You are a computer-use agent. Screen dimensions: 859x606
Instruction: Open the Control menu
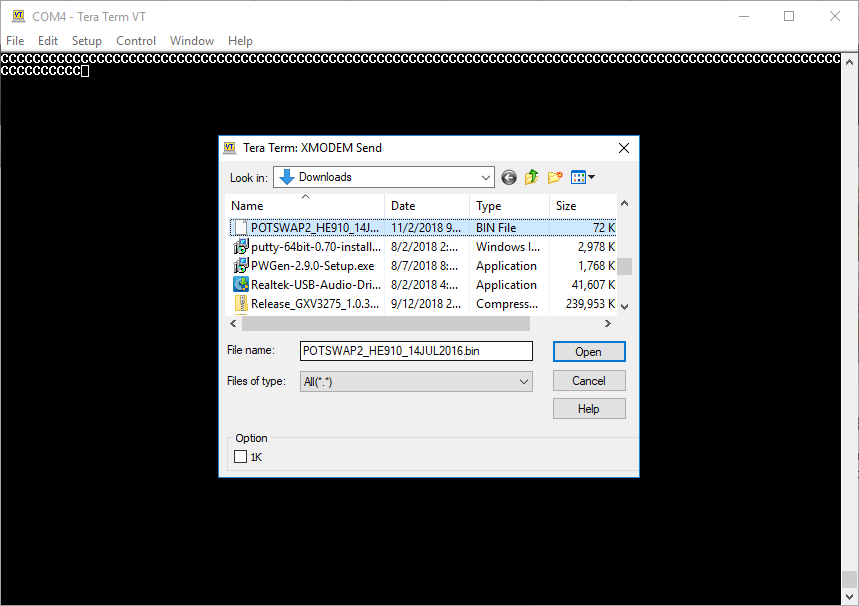click(136, 41)
